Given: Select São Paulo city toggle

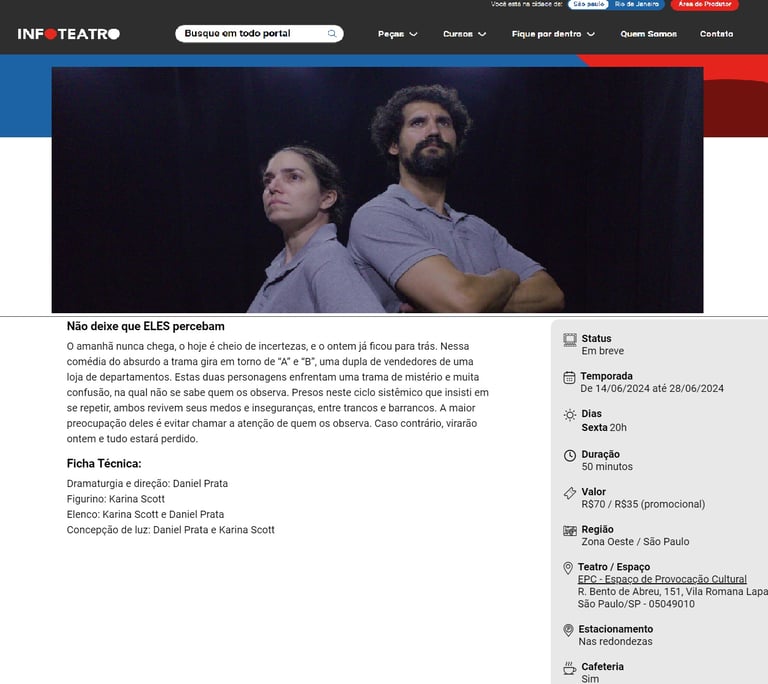Looking at the screenshot, I should point(588,4).
